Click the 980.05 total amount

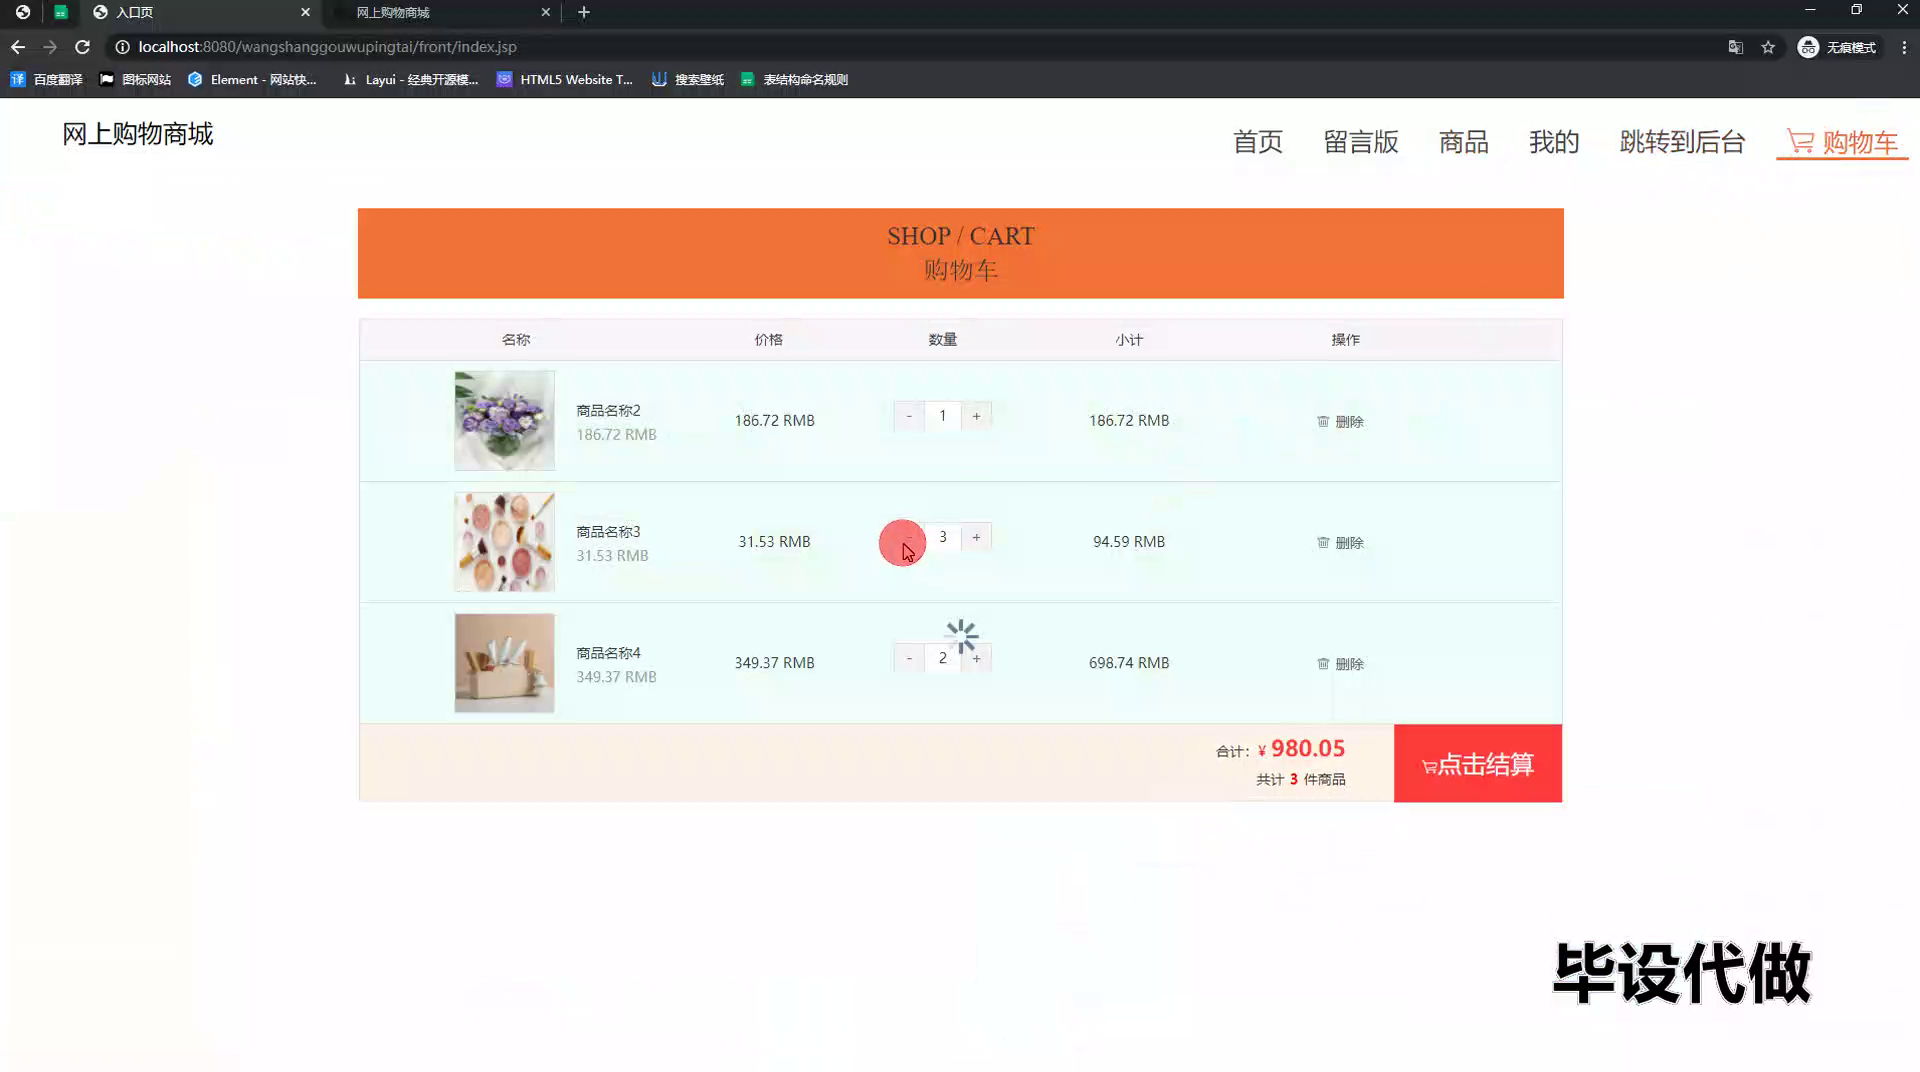coord(1307,749)
